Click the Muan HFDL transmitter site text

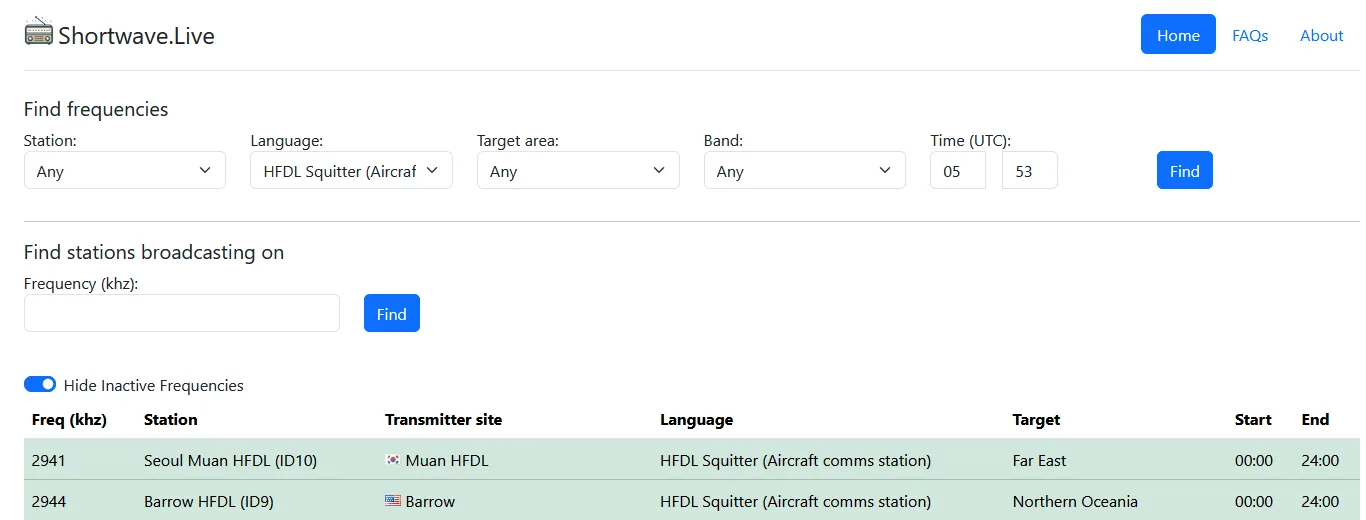click(x=447, y=461)
